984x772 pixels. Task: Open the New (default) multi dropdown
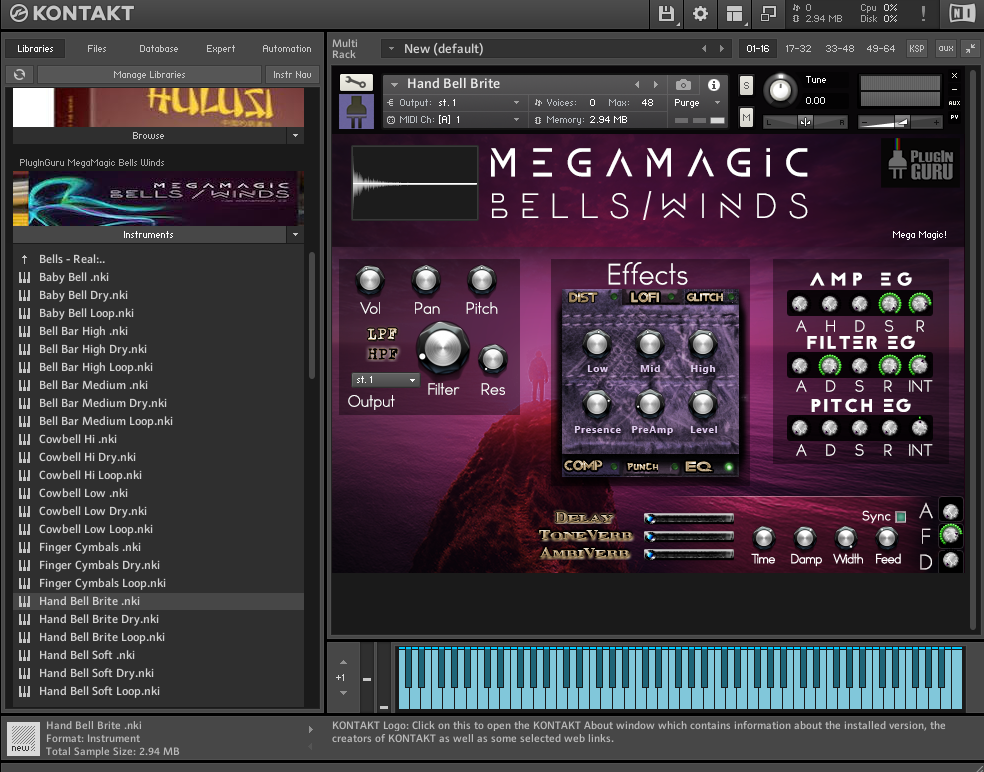[391, 48]
